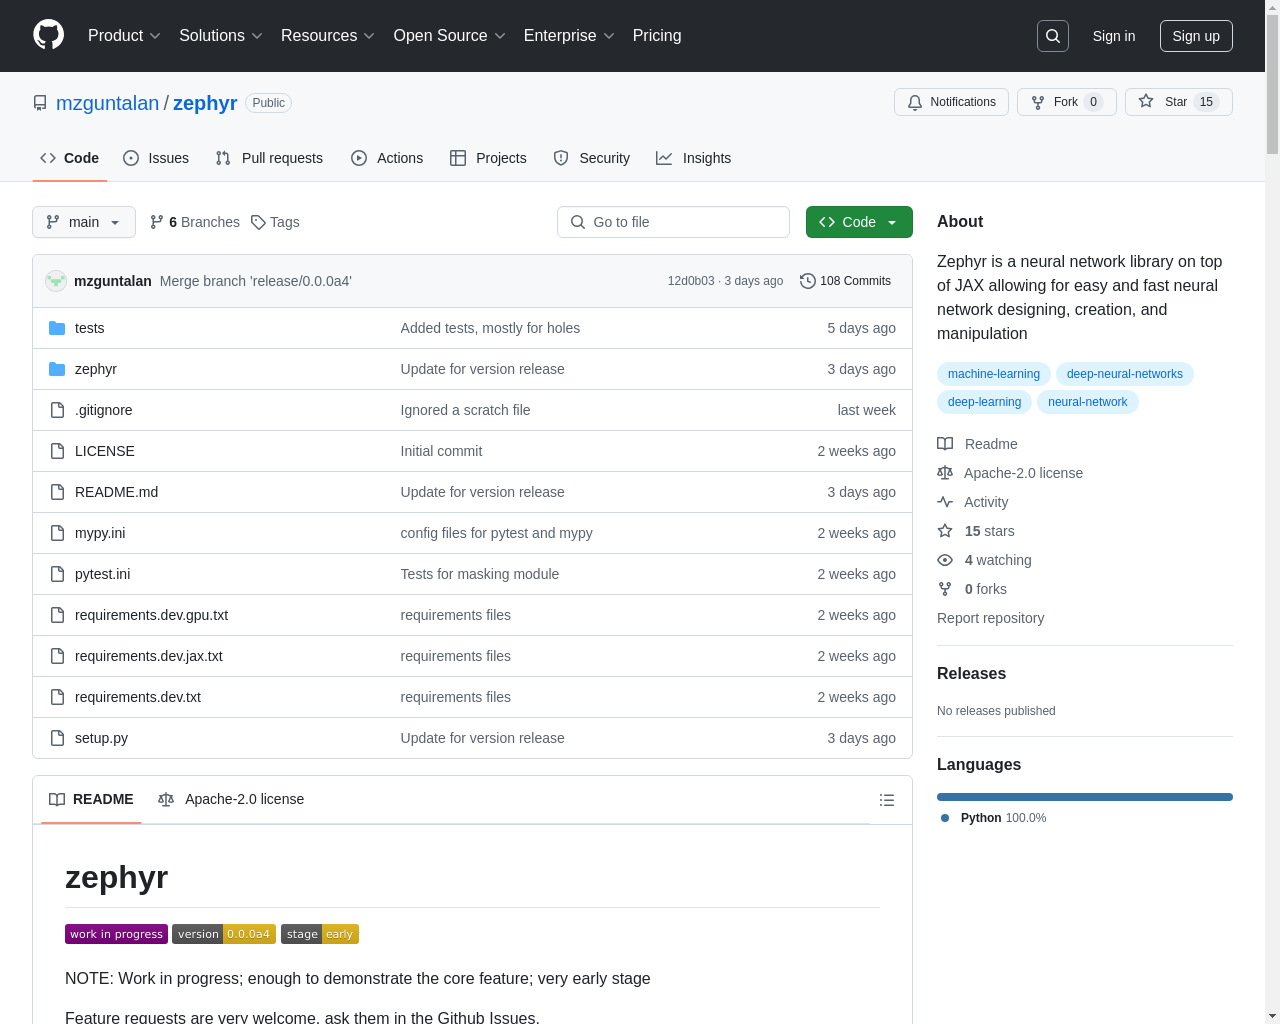Click the Tags tag icon
This screenshot has height=1024, width=1280.
(258, 222)
